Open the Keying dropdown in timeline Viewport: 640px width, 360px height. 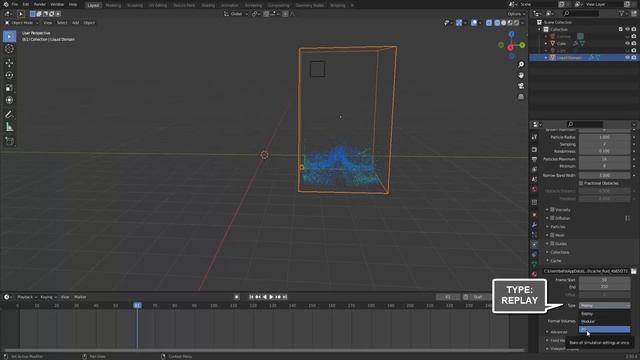coord(48,297)
